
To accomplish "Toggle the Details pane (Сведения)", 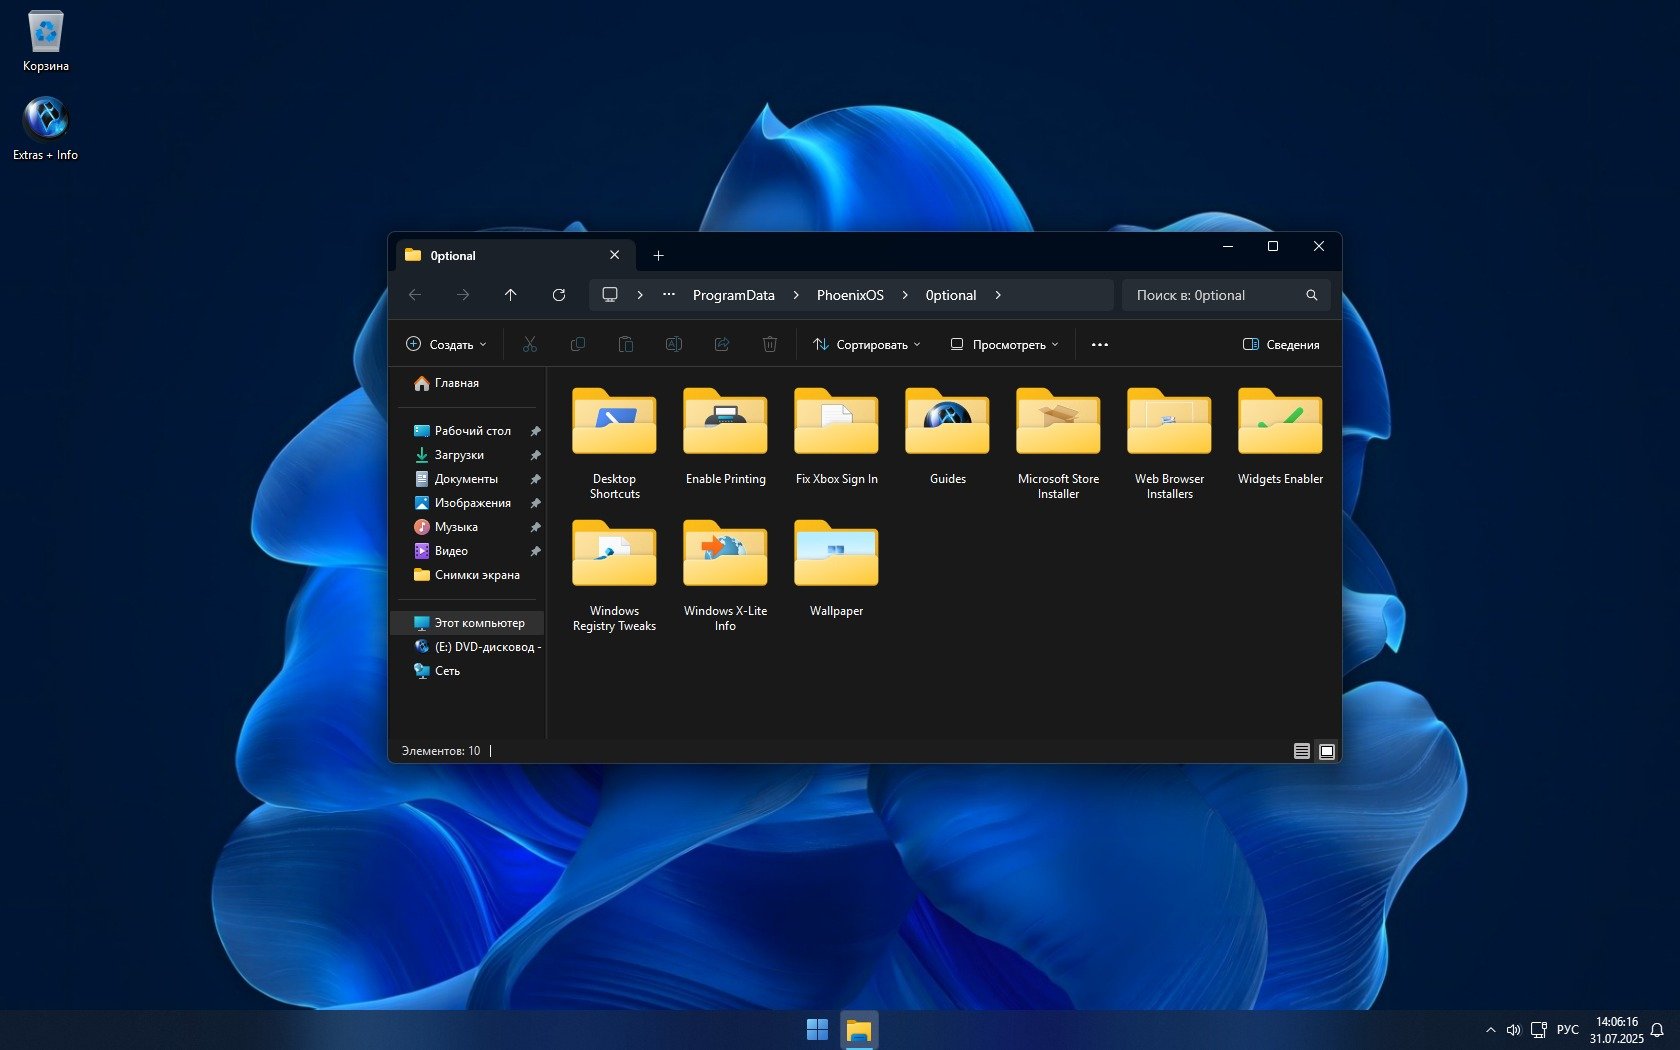I will [x=1281, y=345].
